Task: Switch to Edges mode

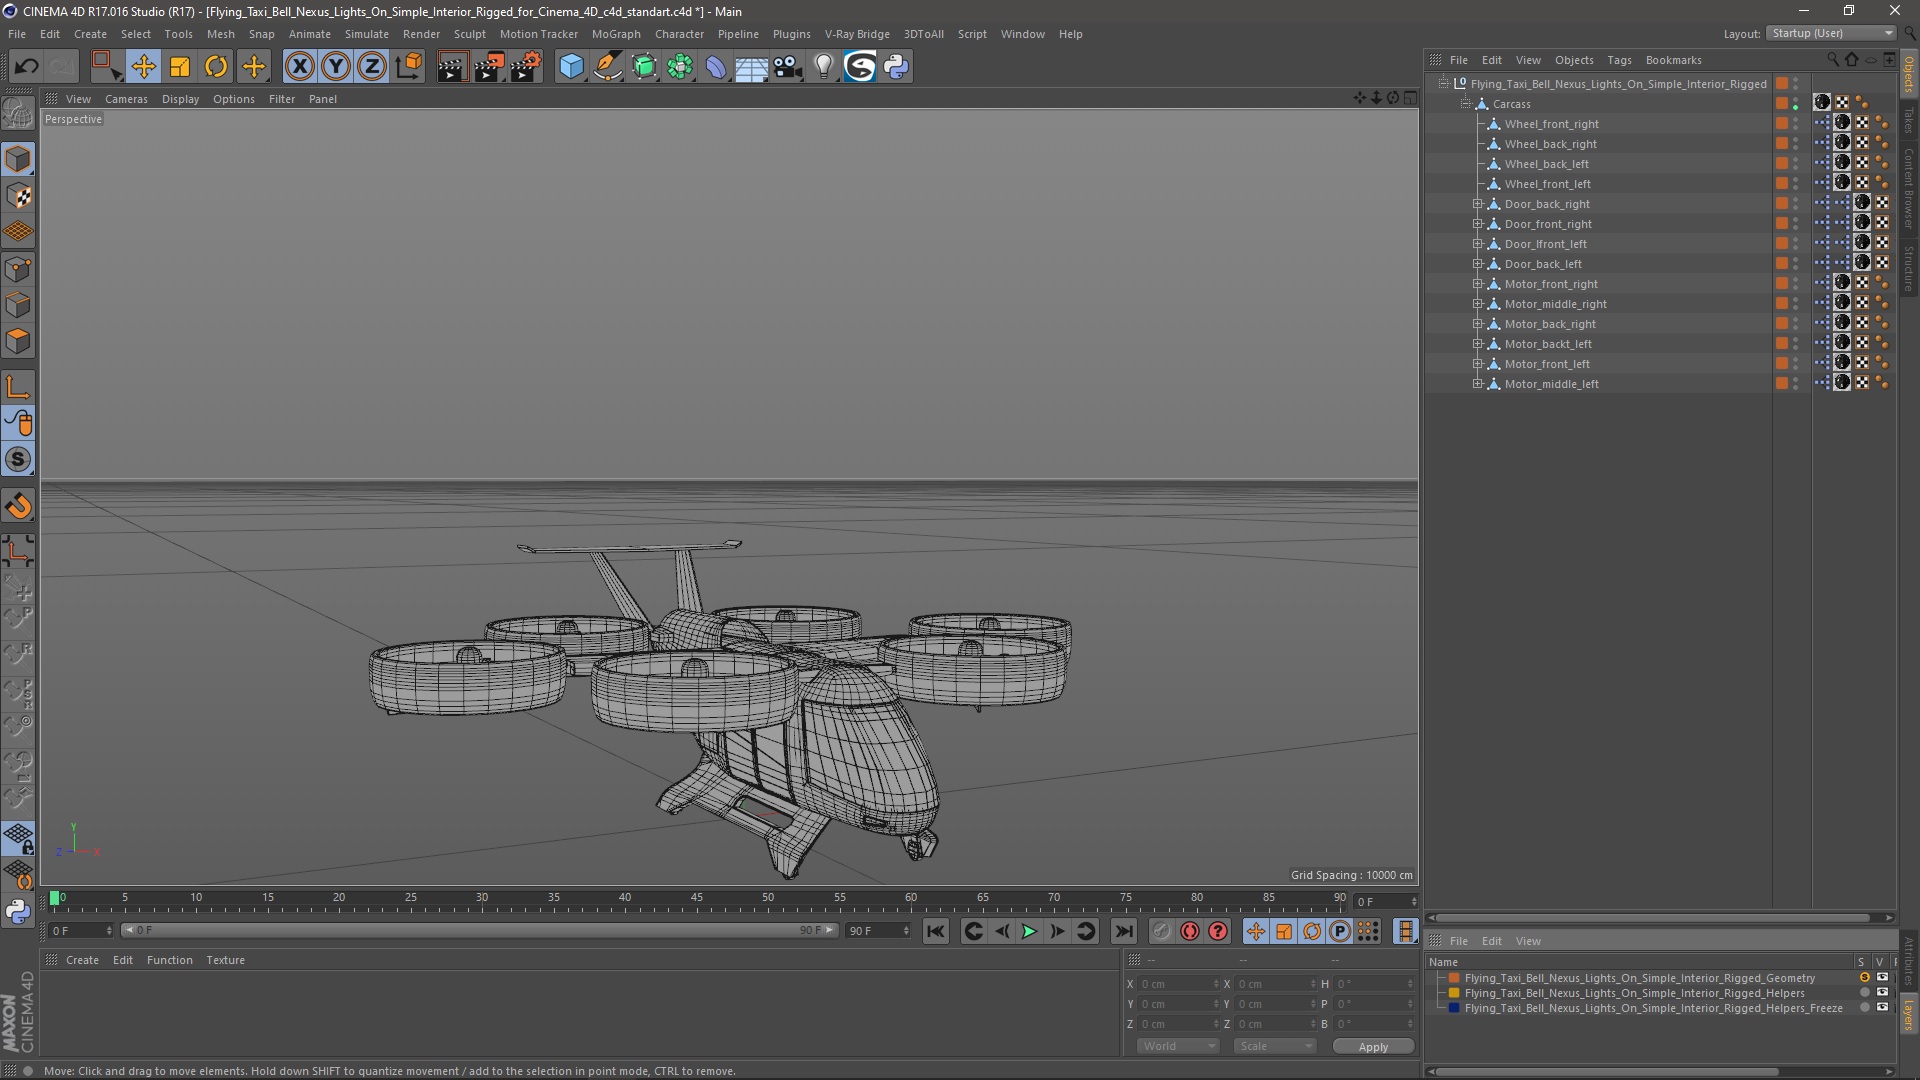Action: (18, 305)
